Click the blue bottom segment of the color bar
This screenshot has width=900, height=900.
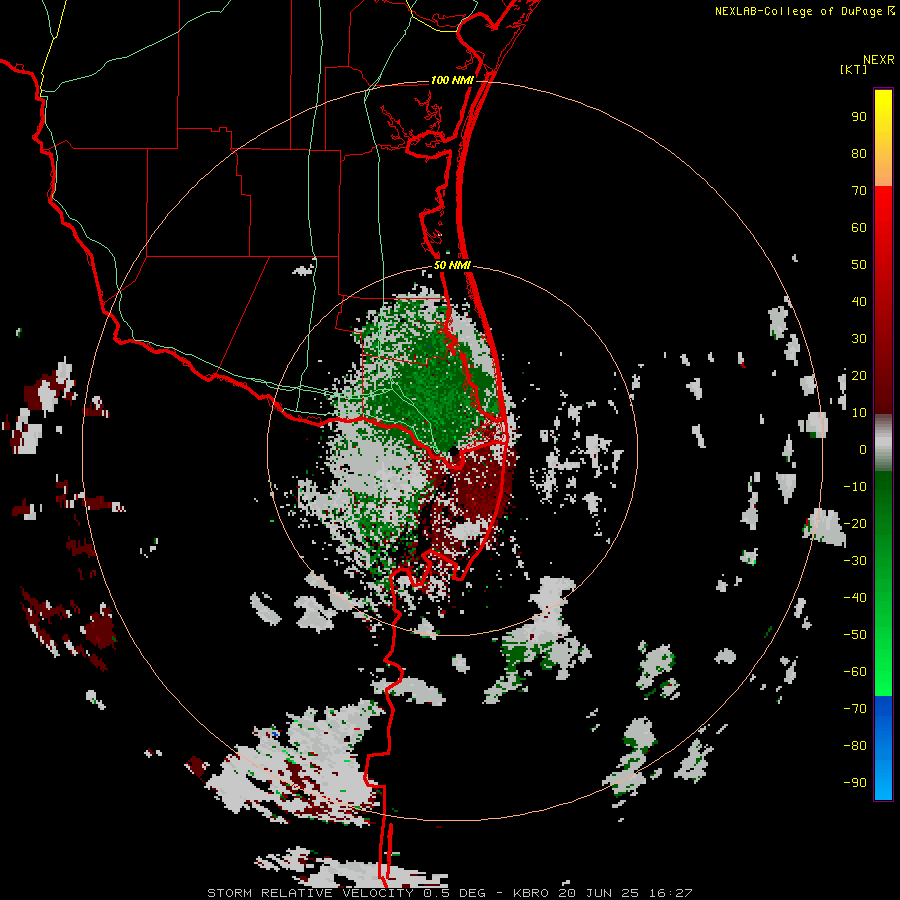point(883,747)
